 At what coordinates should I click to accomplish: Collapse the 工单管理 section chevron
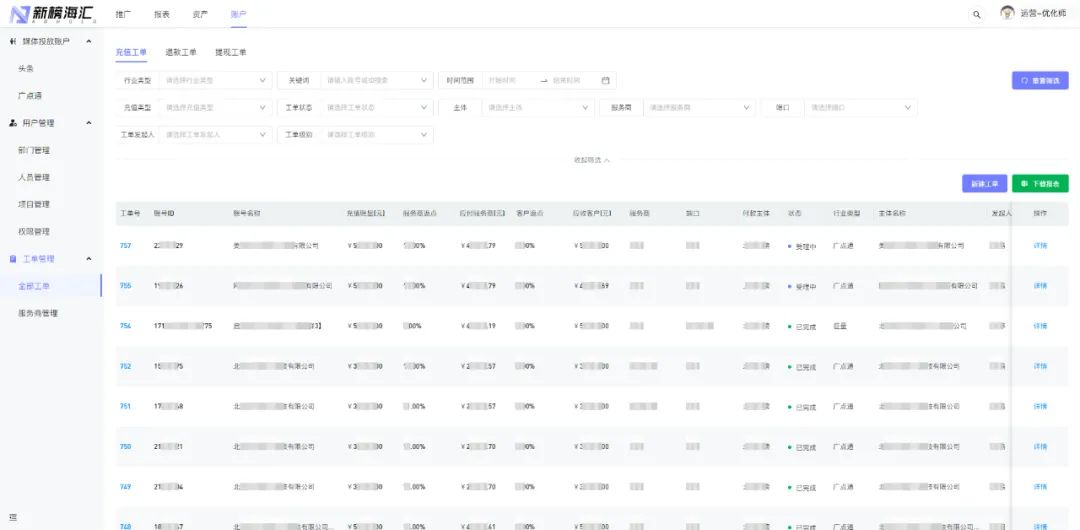tap(89, 259)
